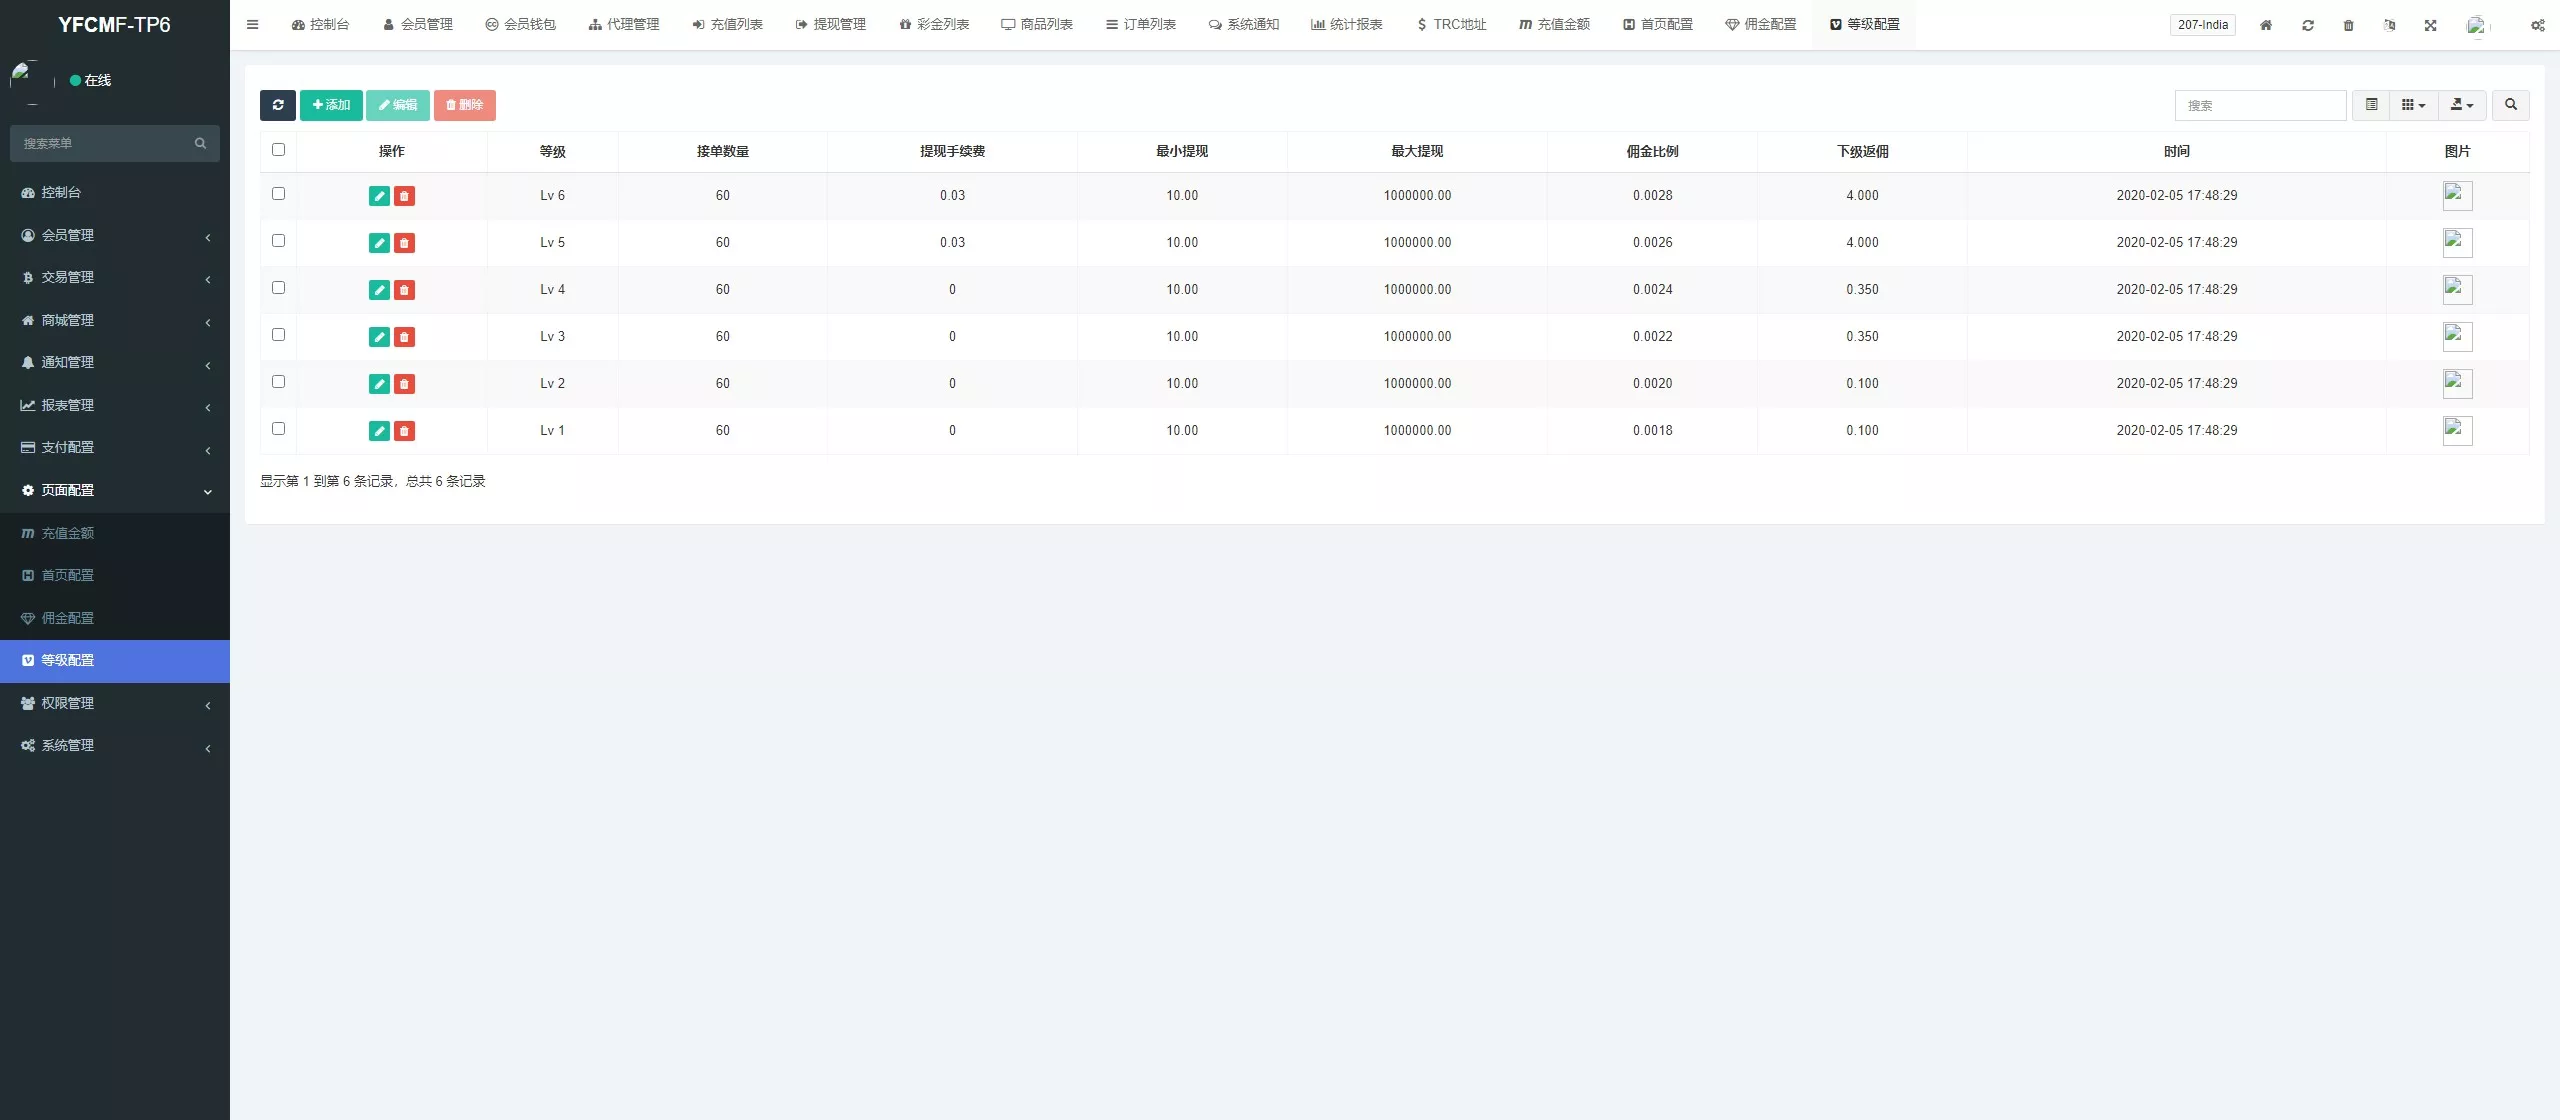Open the export data dropdown
The height and width of the screenshot is (1120, 2560).
click(x=2462, y=105)
